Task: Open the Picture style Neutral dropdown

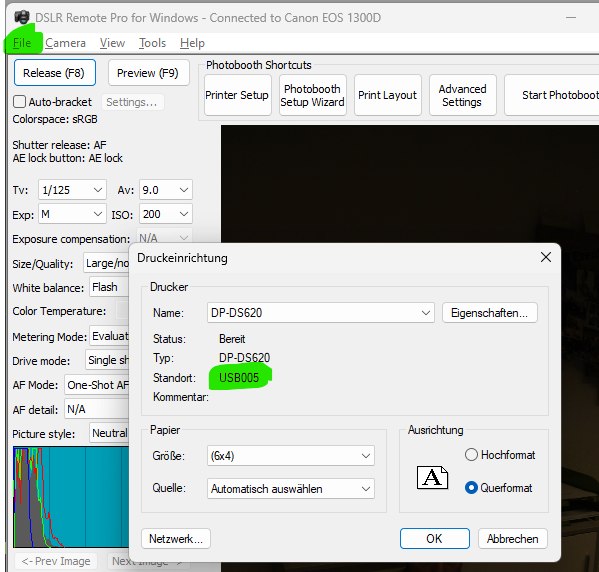Action: point(109,433)
